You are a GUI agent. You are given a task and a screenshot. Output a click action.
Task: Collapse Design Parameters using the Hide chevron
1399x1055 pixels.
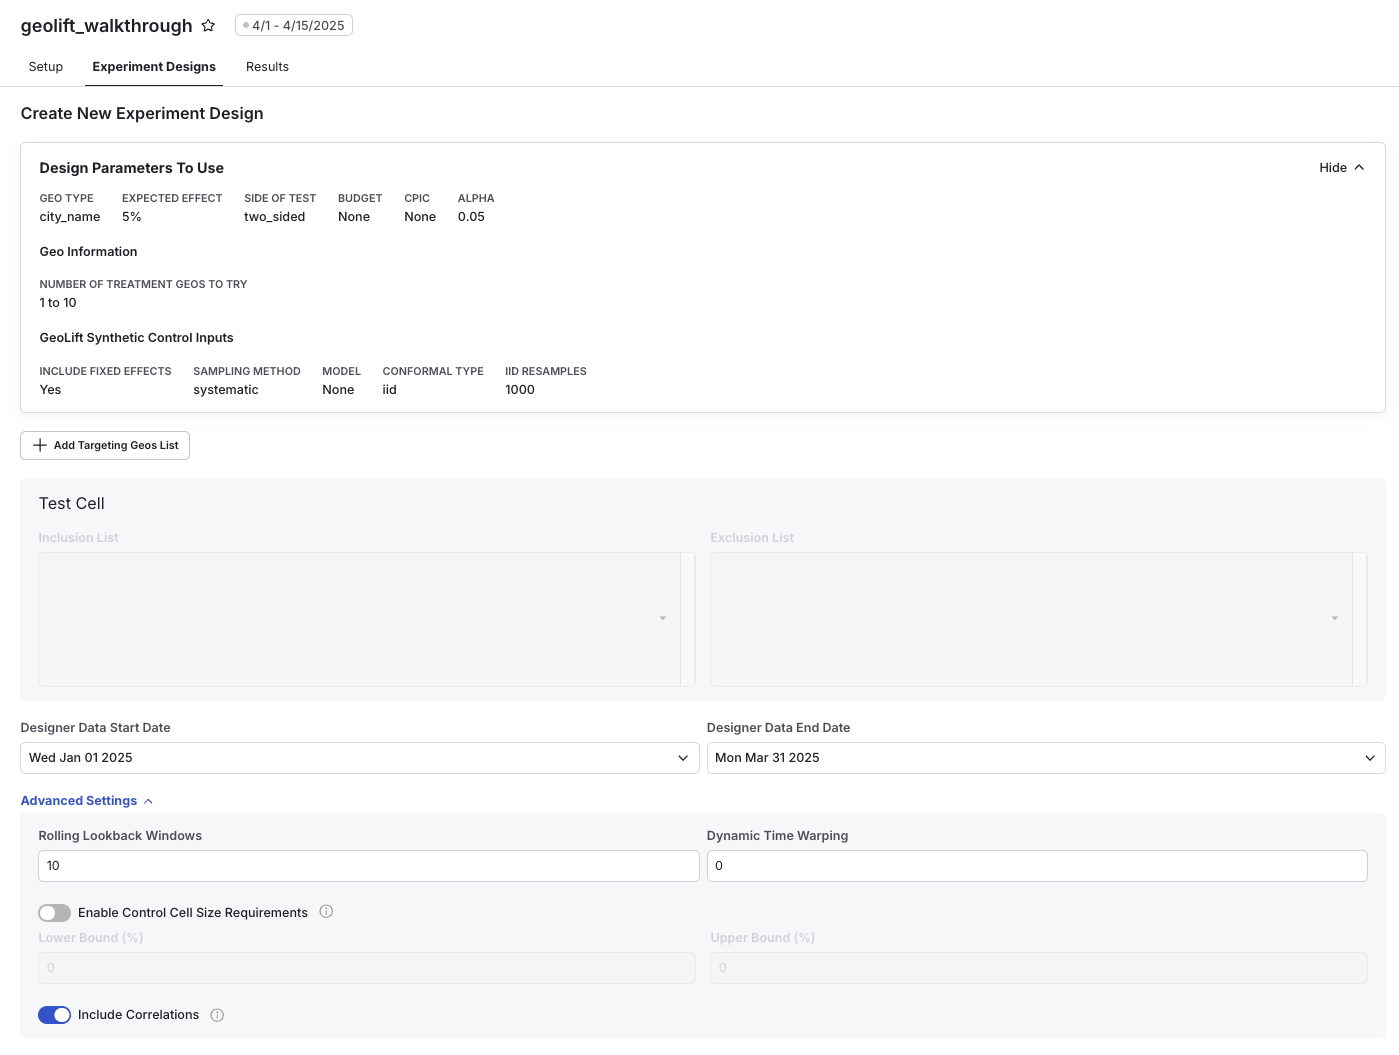pyautogui.click(x=1358, y=167)
